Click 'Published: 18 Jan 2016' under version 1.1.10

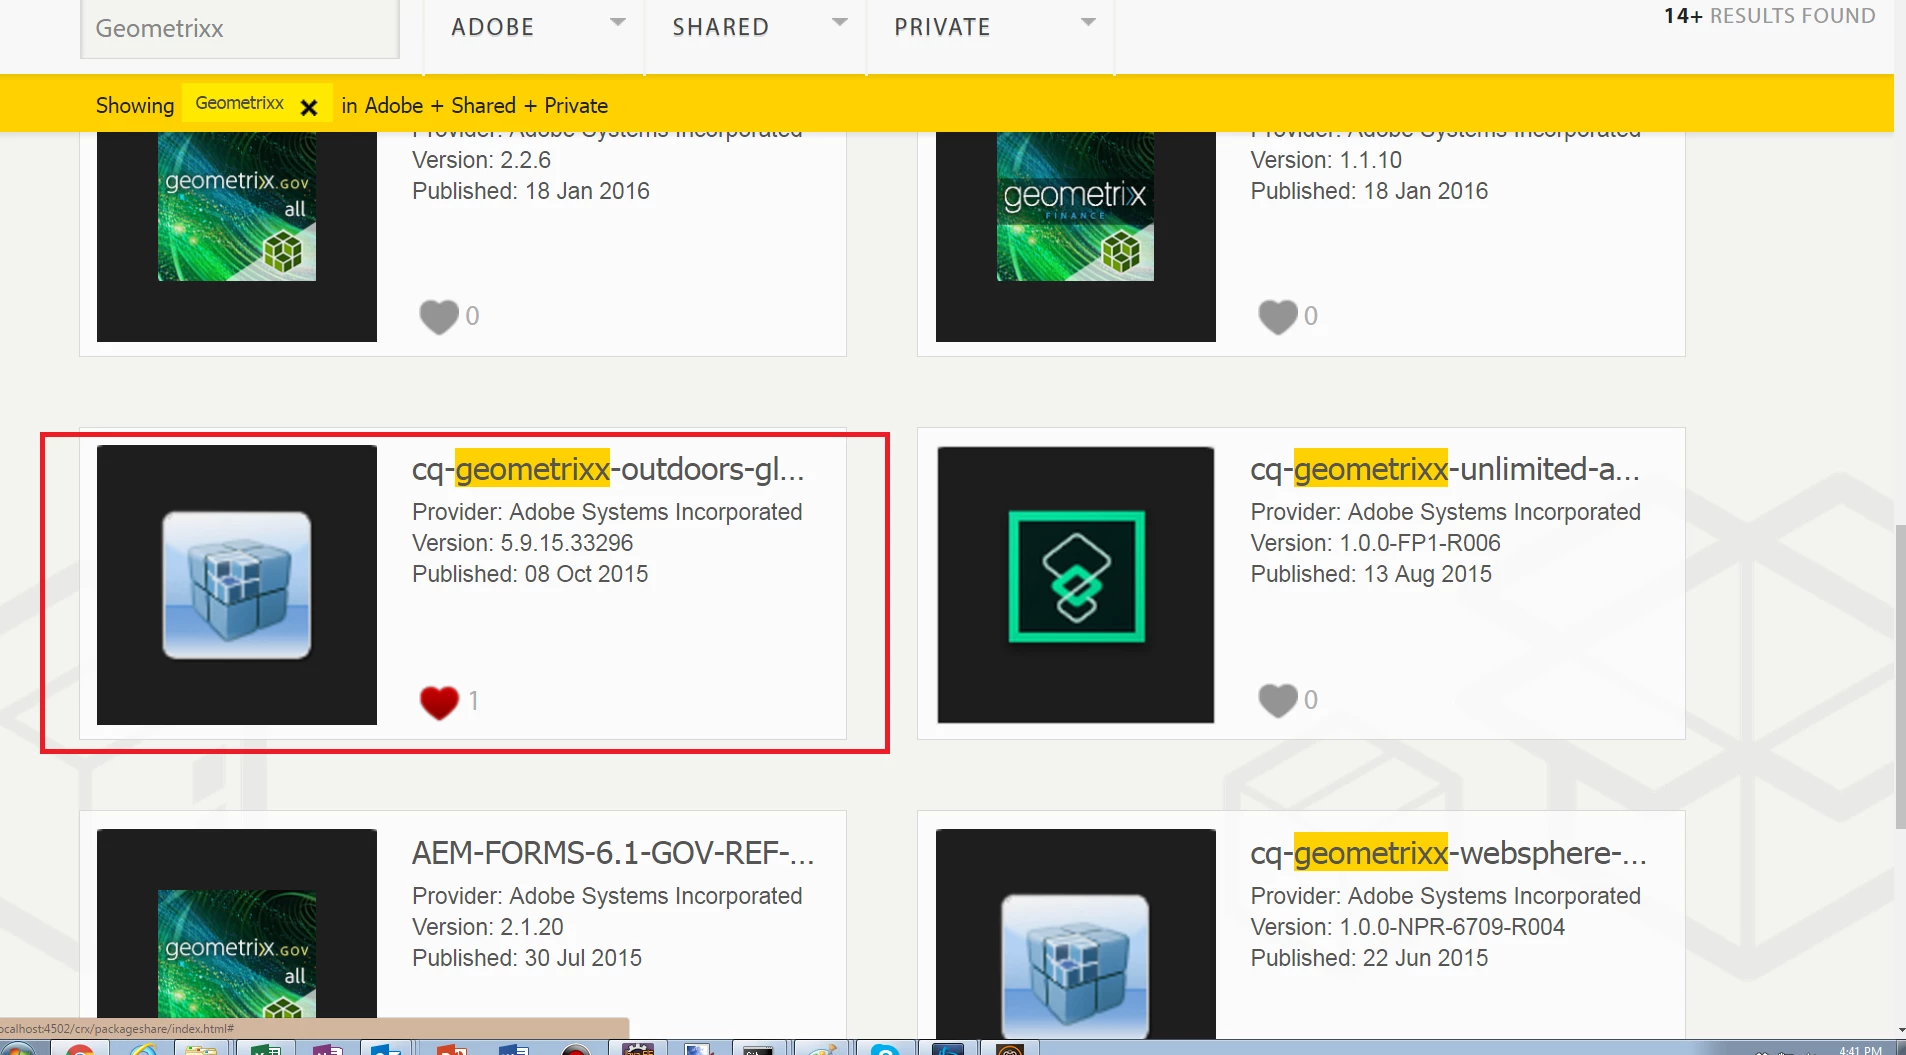pyautogui.click(x=1369, y=191)
